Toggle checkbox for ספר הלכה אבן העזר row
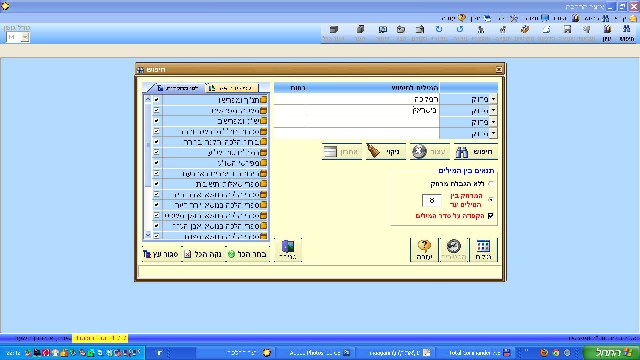The width and height of the screenshot is (640, 360). point(156,226)
